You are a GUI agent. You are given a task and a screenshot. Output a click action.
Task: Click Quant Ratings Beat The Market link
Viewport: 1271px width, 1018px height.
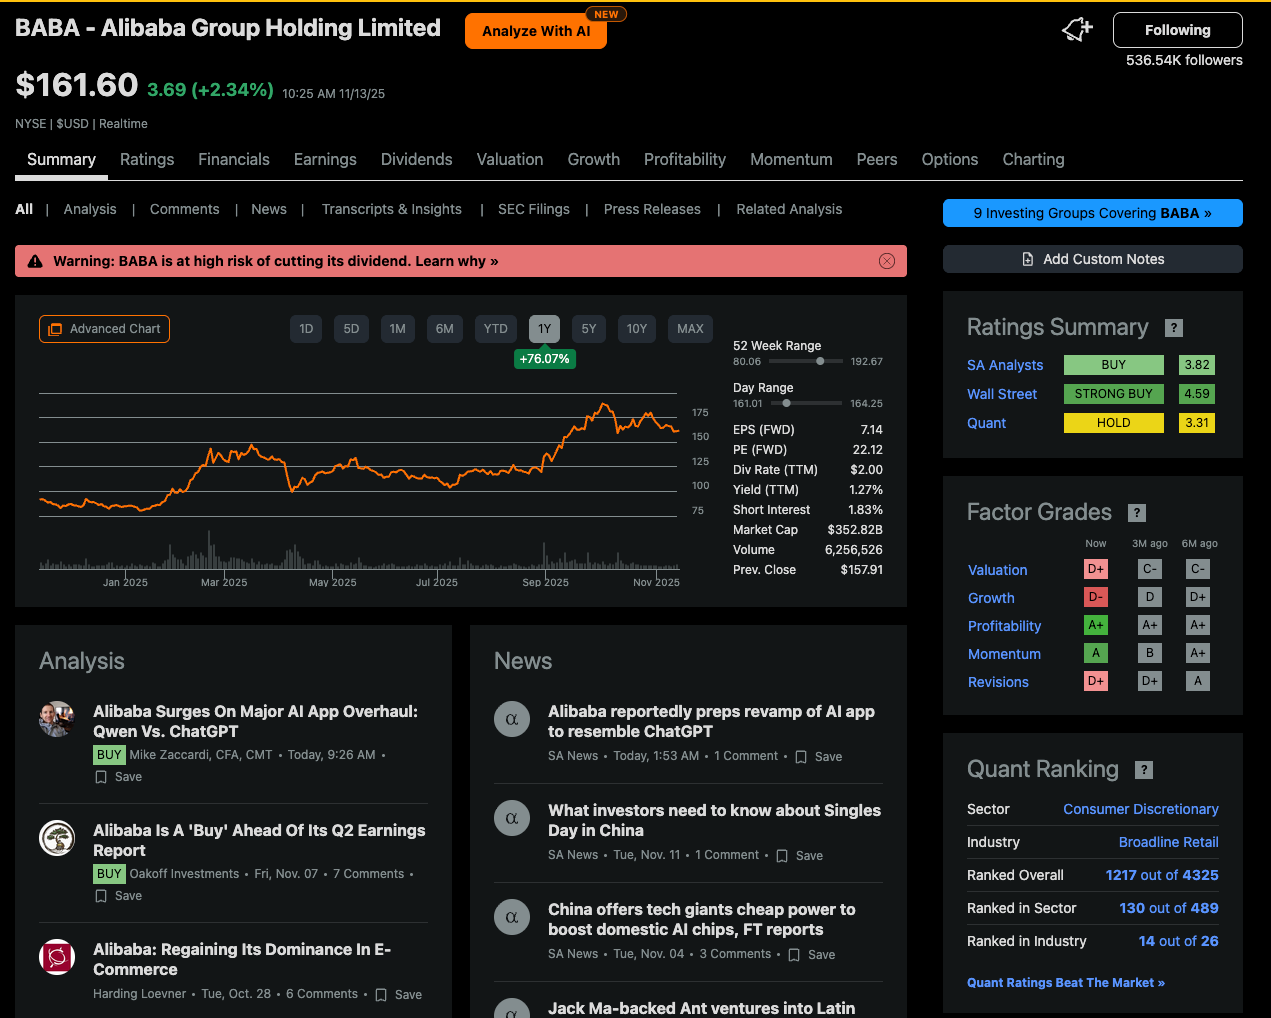point(1066,983)
